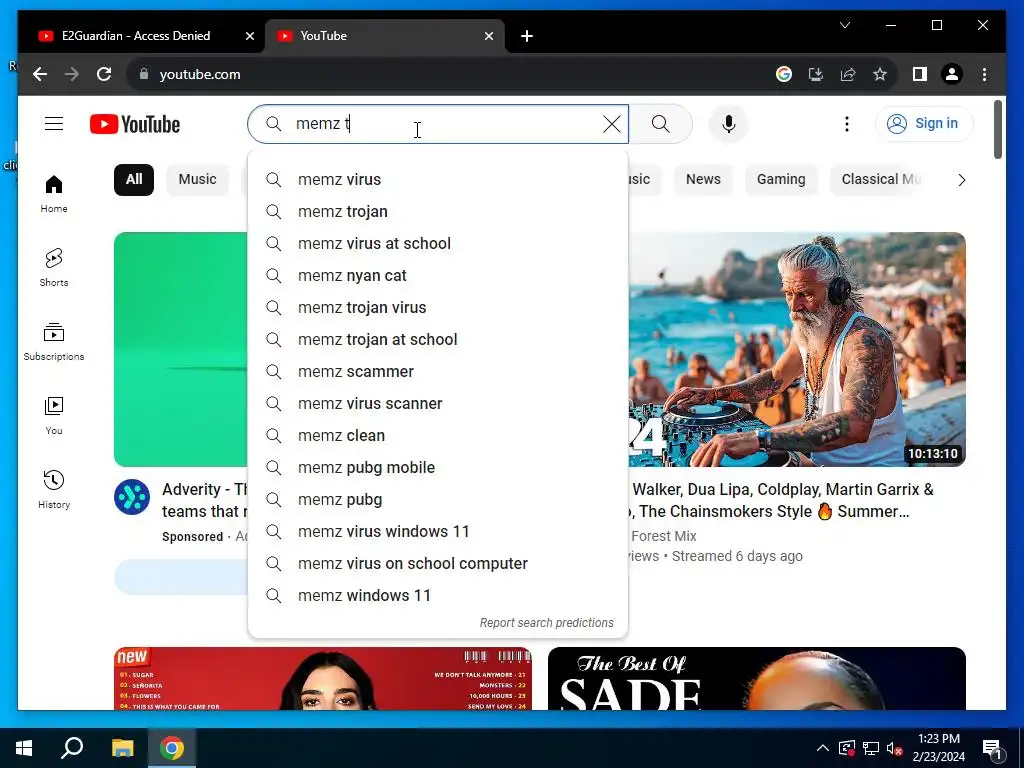Choose suggestion "memz trojan at school"

438,340
